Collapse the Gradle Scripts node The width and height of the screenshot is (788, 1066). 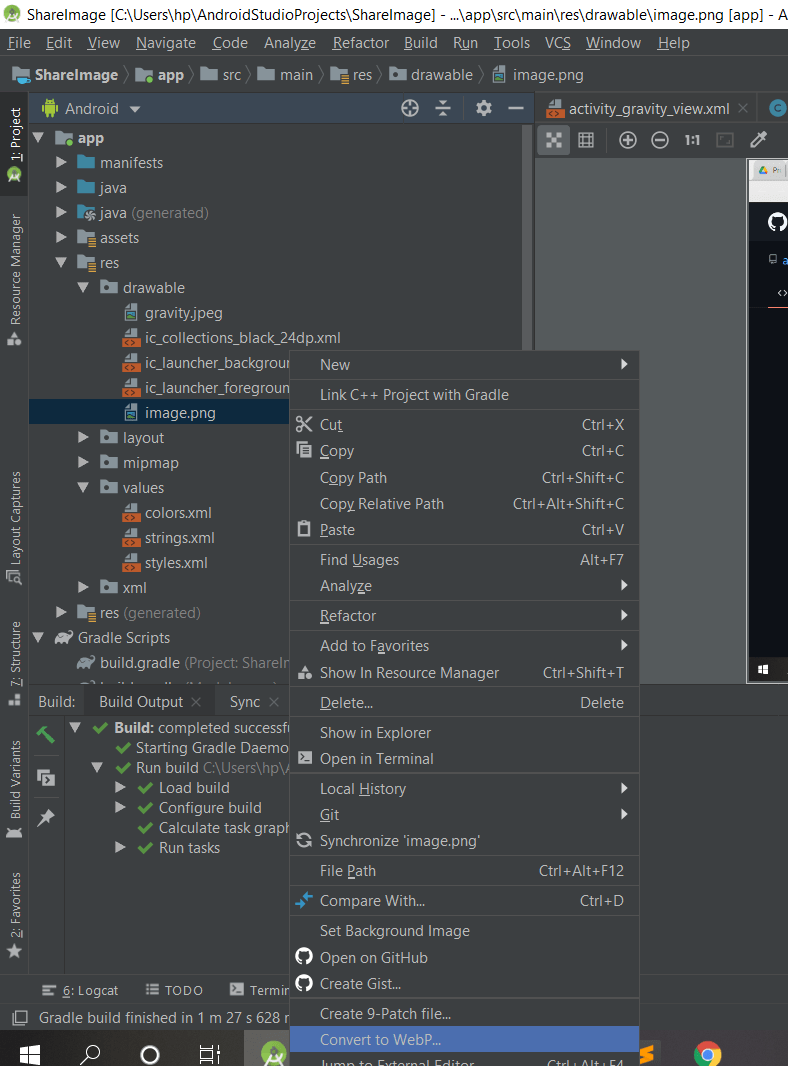click(39, 638)
